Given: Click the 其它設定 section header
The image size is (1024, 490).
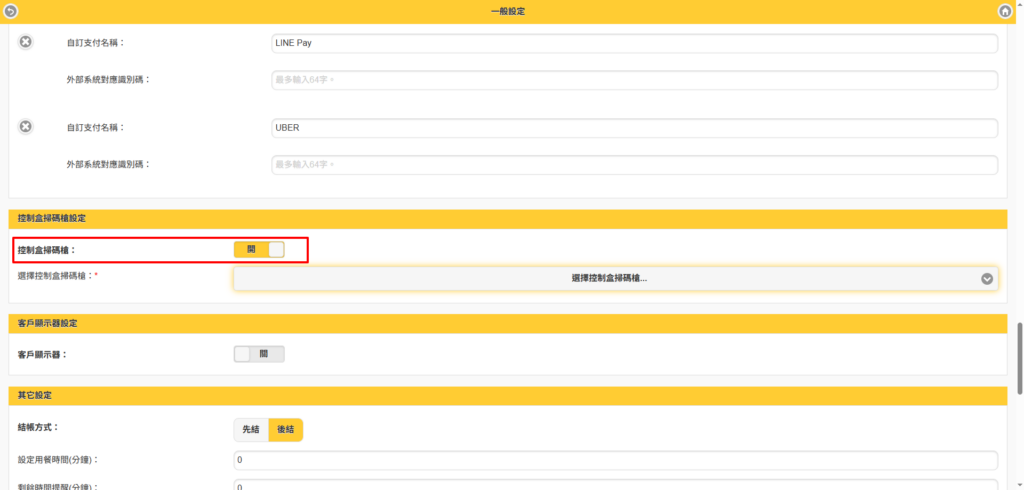Looking at the screenshot, I should (507, 395).
